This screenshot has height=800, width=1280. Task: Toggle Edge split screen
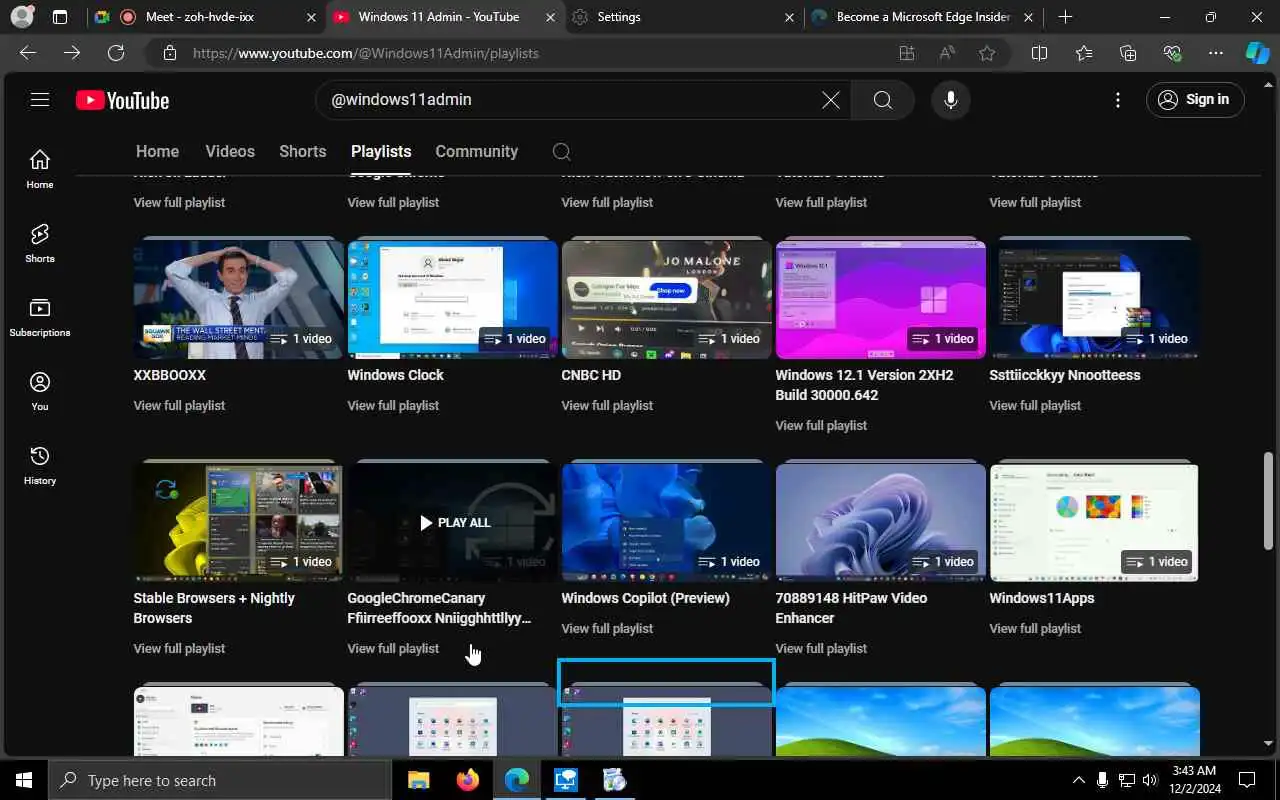[1039, 53]
